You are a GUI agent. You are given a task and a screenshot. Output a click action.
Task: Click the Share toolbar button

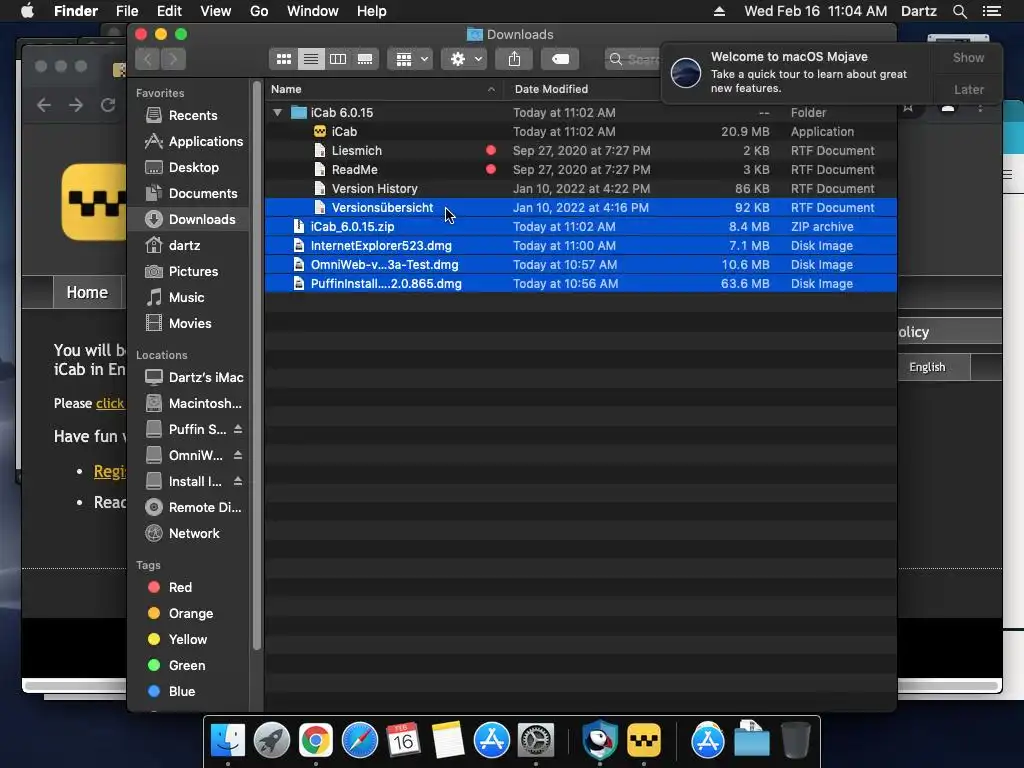coord(514,59)
